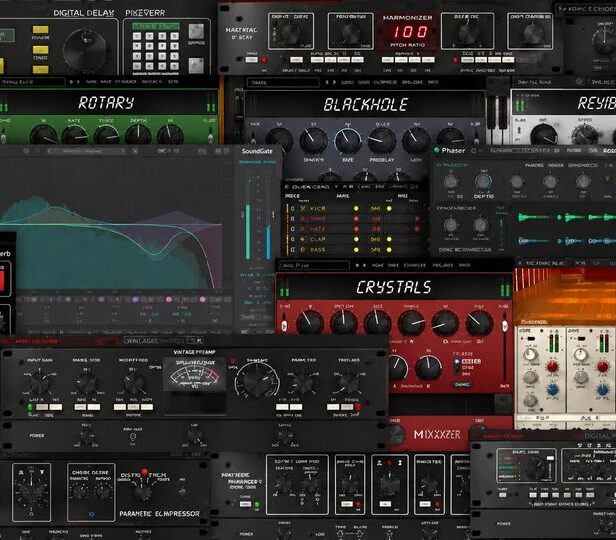Click red indicator above Parametic Ecmpressor center knob
Image resolution: width=616 pixels, height=540 pixels.
coord(144,472)
